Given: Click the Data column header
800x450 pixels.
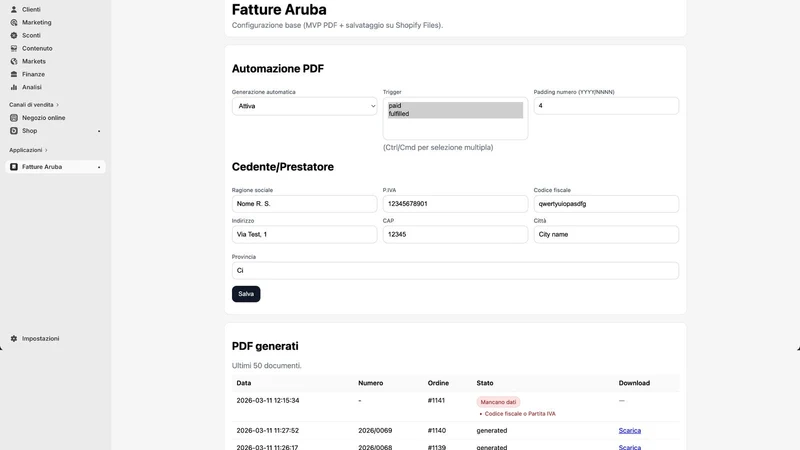Looking at the screenshot, I should point(243,383).
